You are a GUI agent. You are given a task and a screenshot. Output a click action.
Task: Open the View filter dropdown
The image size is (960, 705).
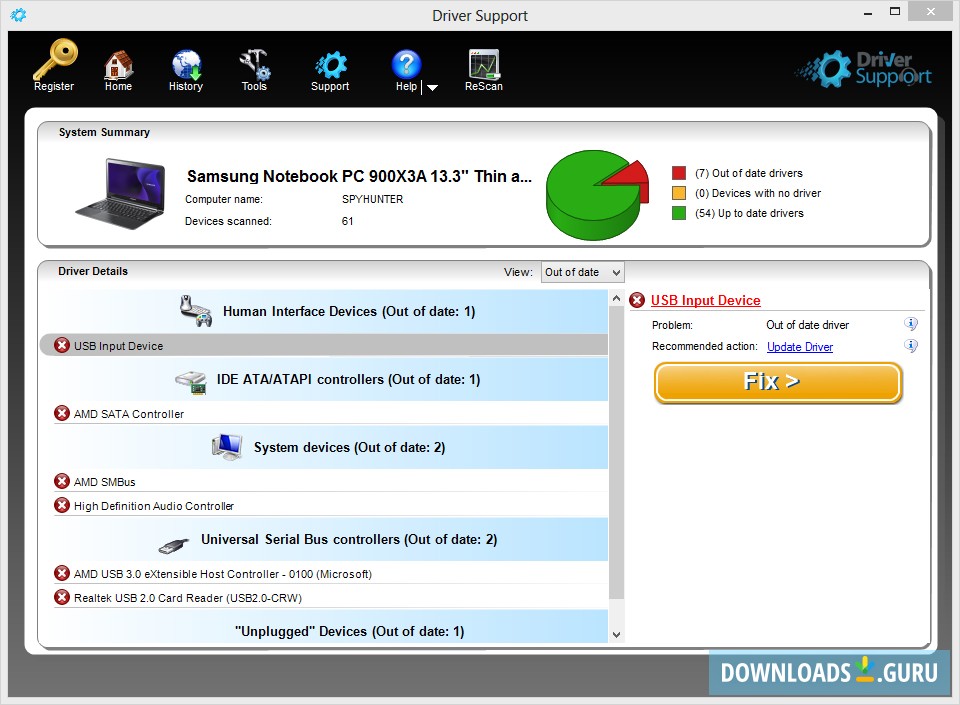point(582,271)
